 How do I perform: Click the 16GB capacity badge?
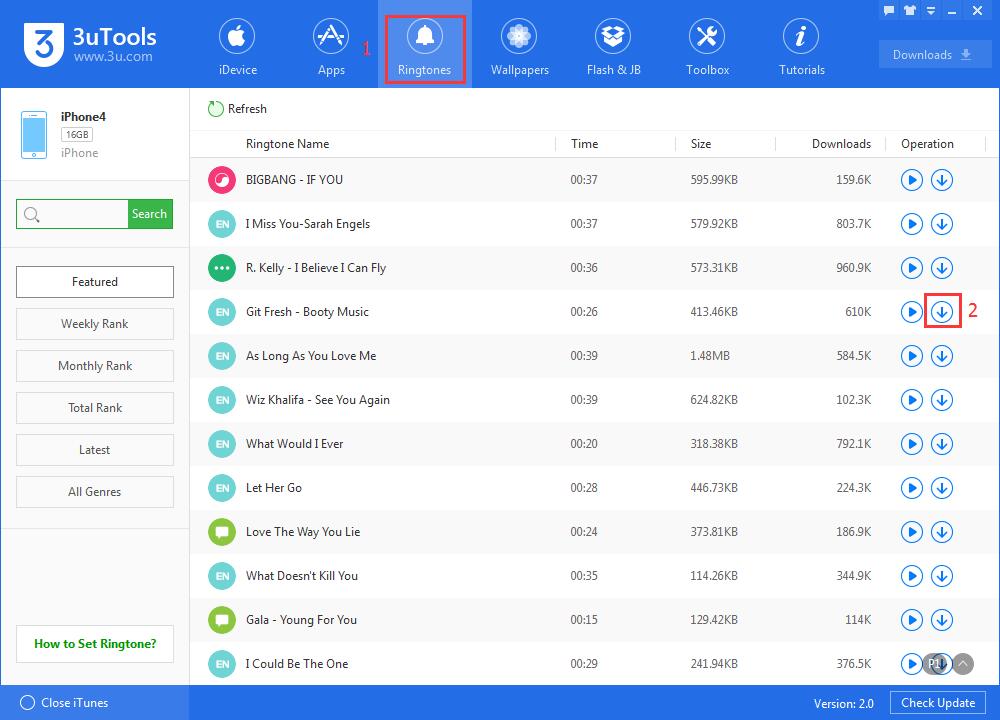pos(77,135)
